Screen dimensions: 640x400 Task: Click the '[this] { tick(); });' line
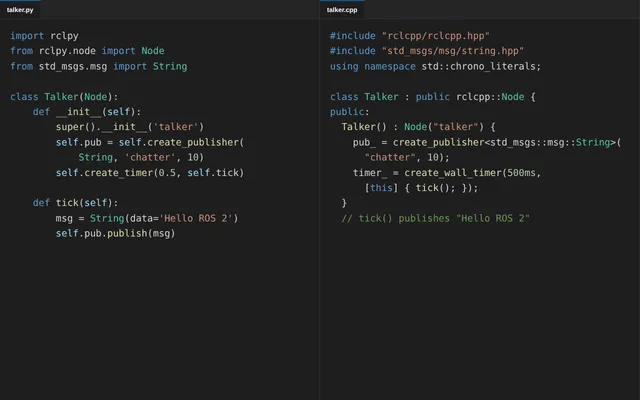tap(421, 188)
